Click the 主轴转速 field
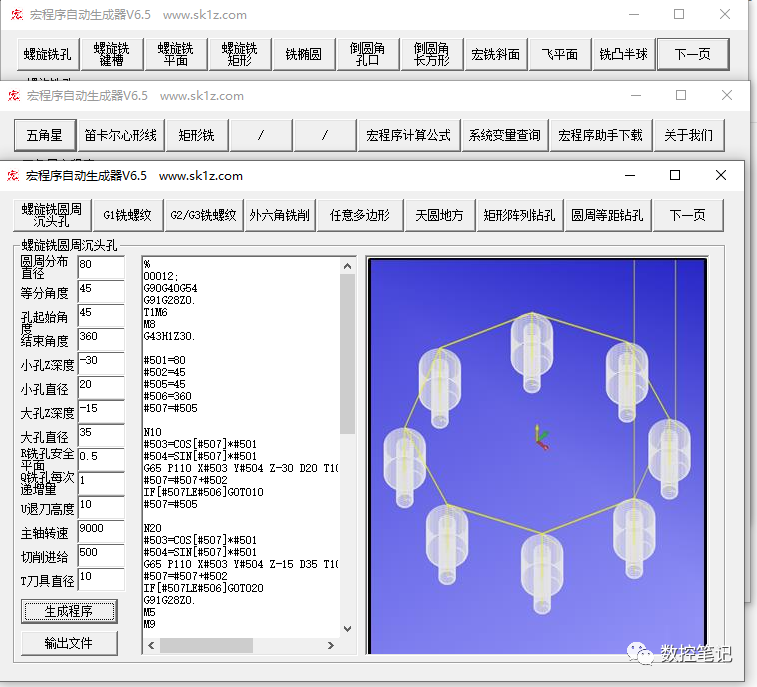Viewport: 757px width, 687px height. pos(101,532)
